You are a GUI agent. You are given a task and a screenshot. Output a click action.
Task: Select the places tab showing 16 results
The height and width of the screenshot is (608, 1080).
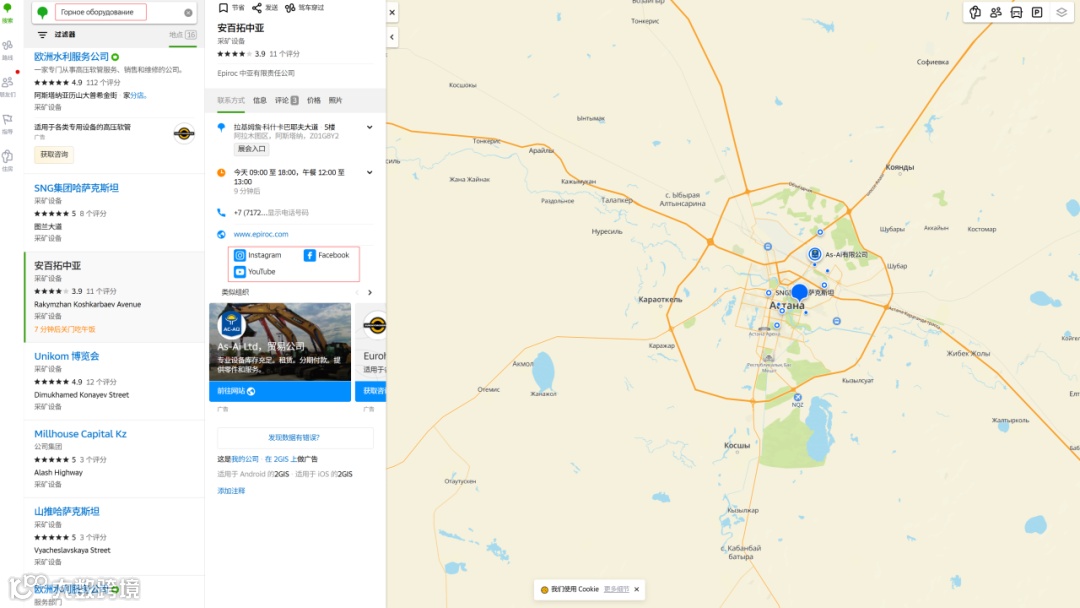click(x=183, y=35)
